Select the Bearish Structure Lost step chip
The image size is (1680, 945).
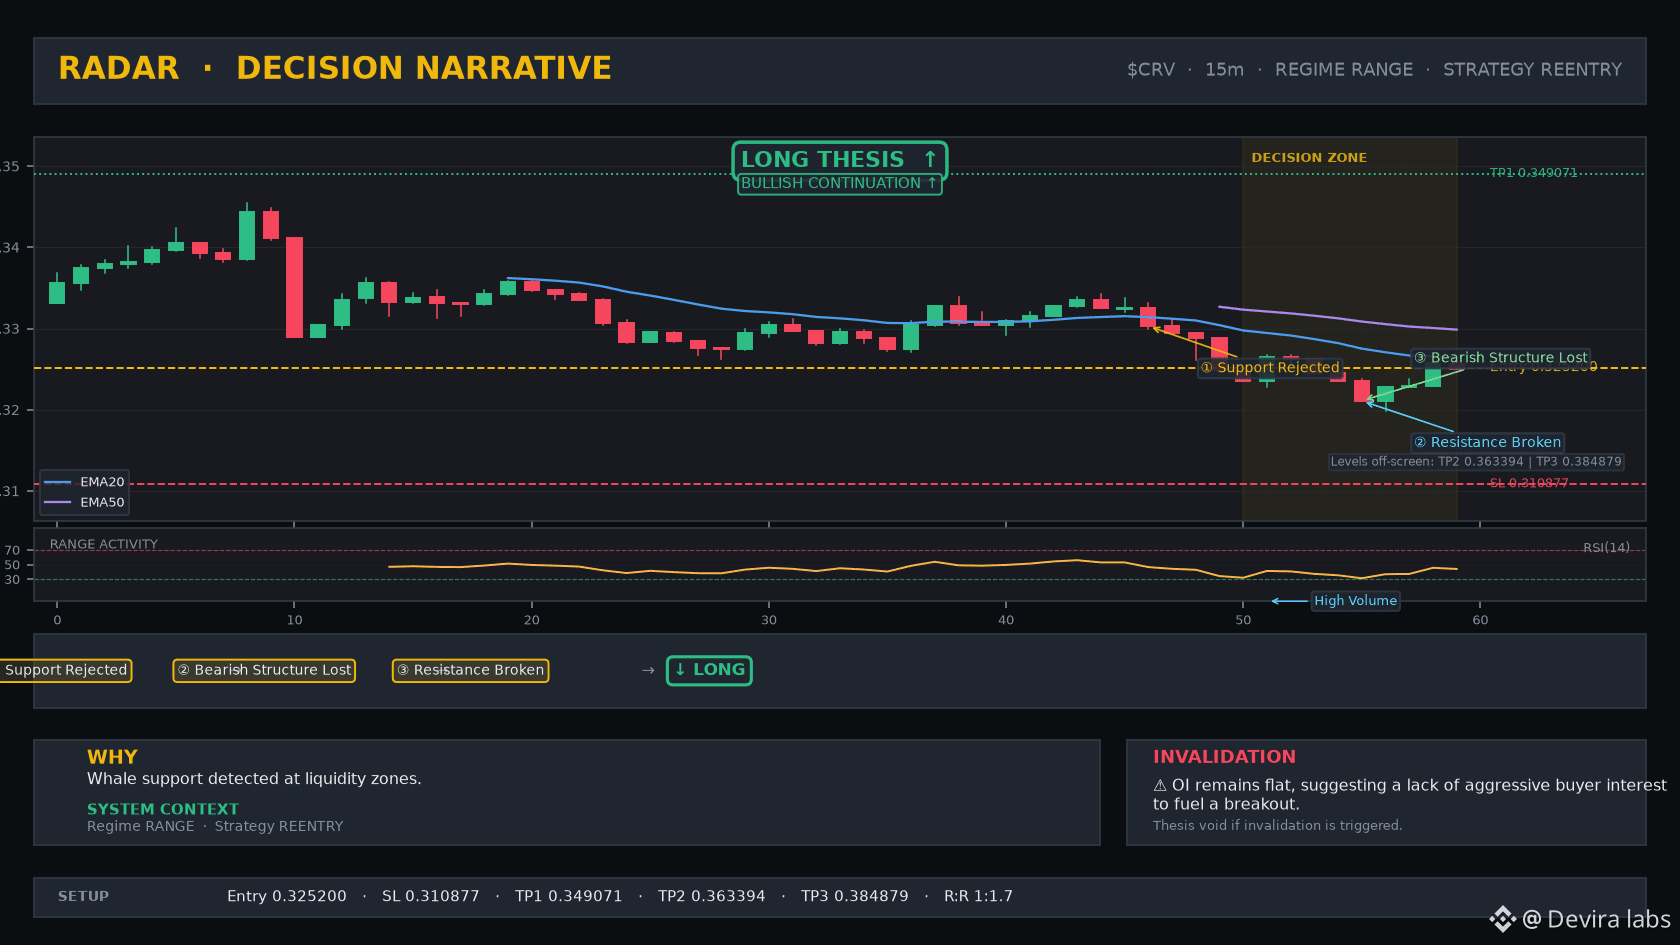(264, 670)
